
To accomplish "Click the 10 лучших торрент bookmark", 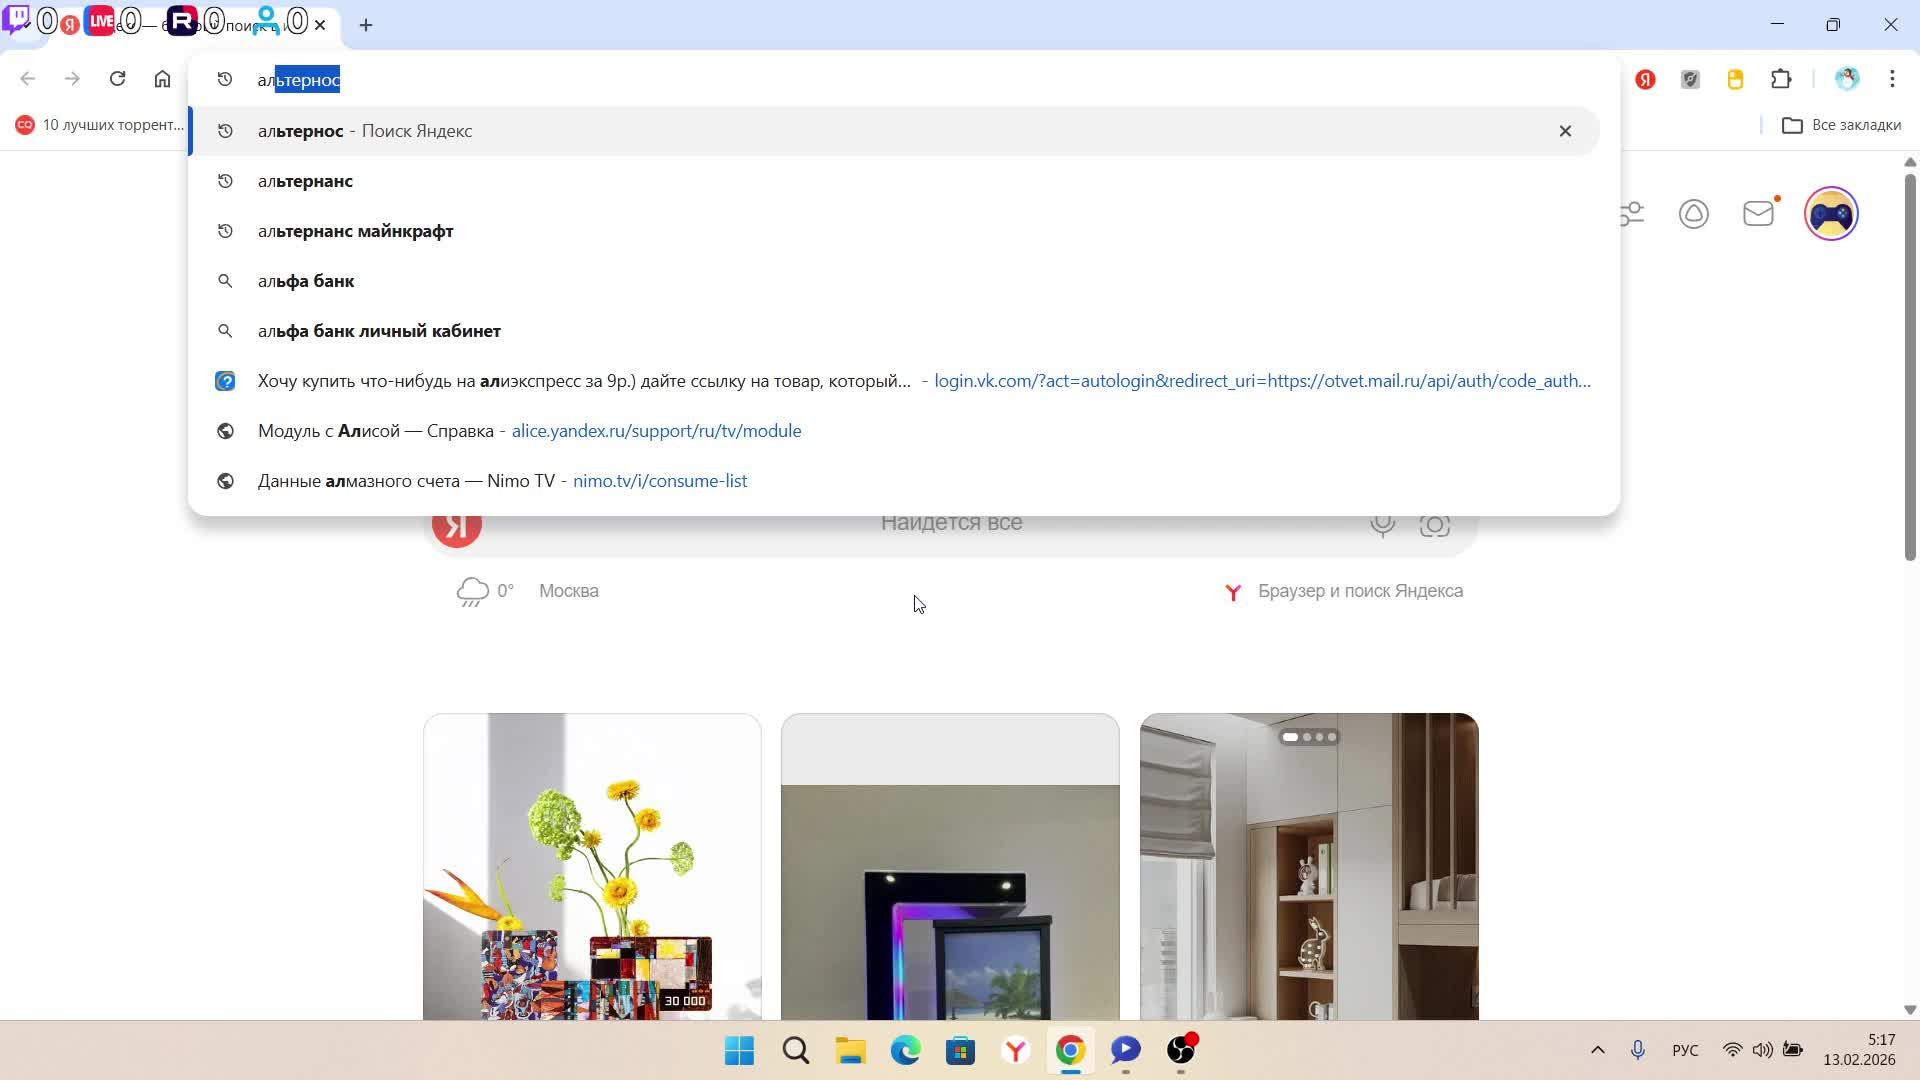I will click(x=100, y=125).
